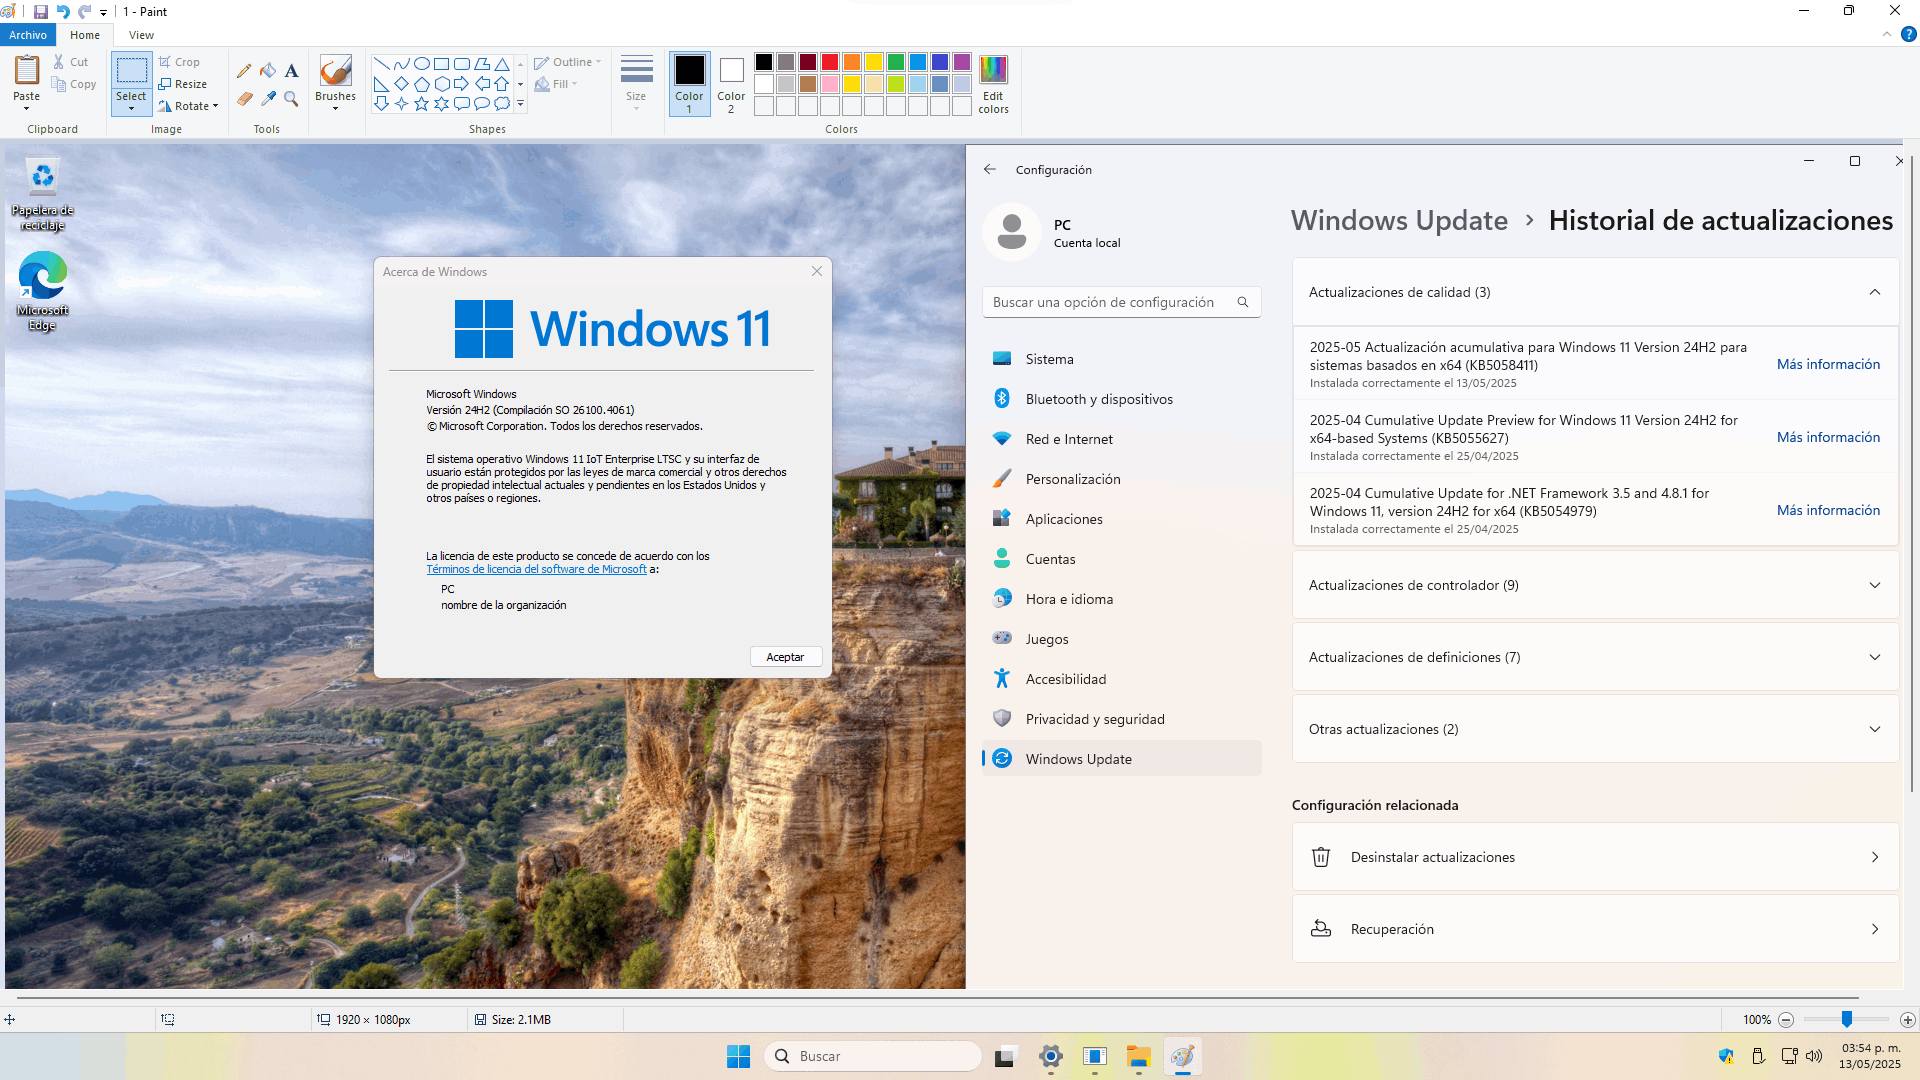
Task: Select the Pencil tool
Action: (244, 71)
